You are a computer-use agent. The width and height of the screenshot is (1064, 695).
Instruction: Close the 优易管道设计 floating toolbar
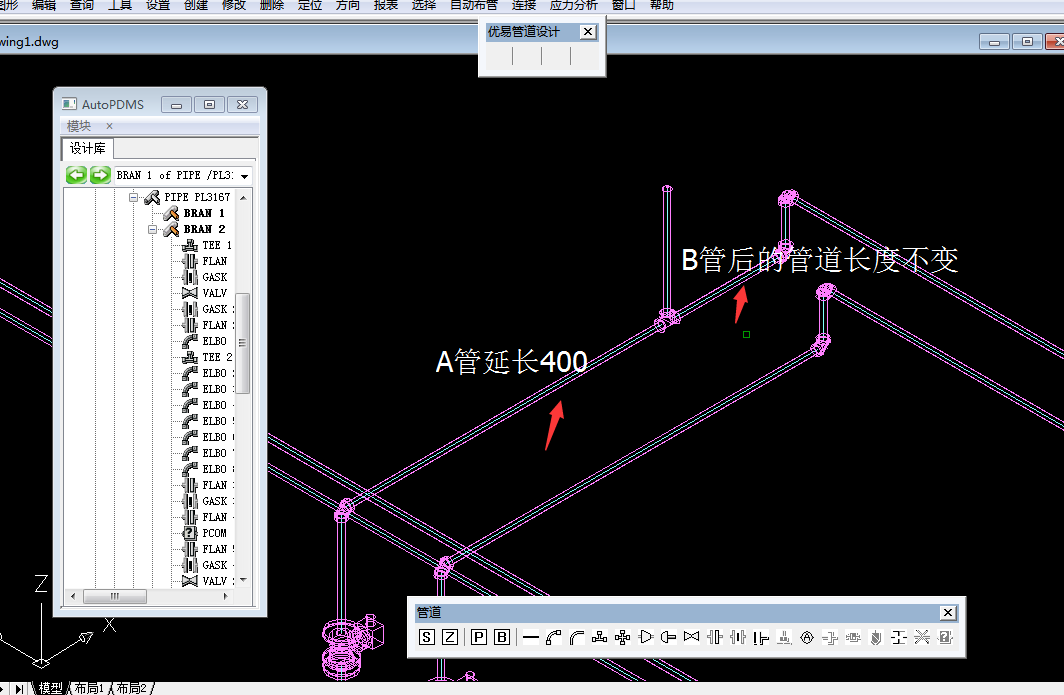pyautogui.click(x=588, y=32)
